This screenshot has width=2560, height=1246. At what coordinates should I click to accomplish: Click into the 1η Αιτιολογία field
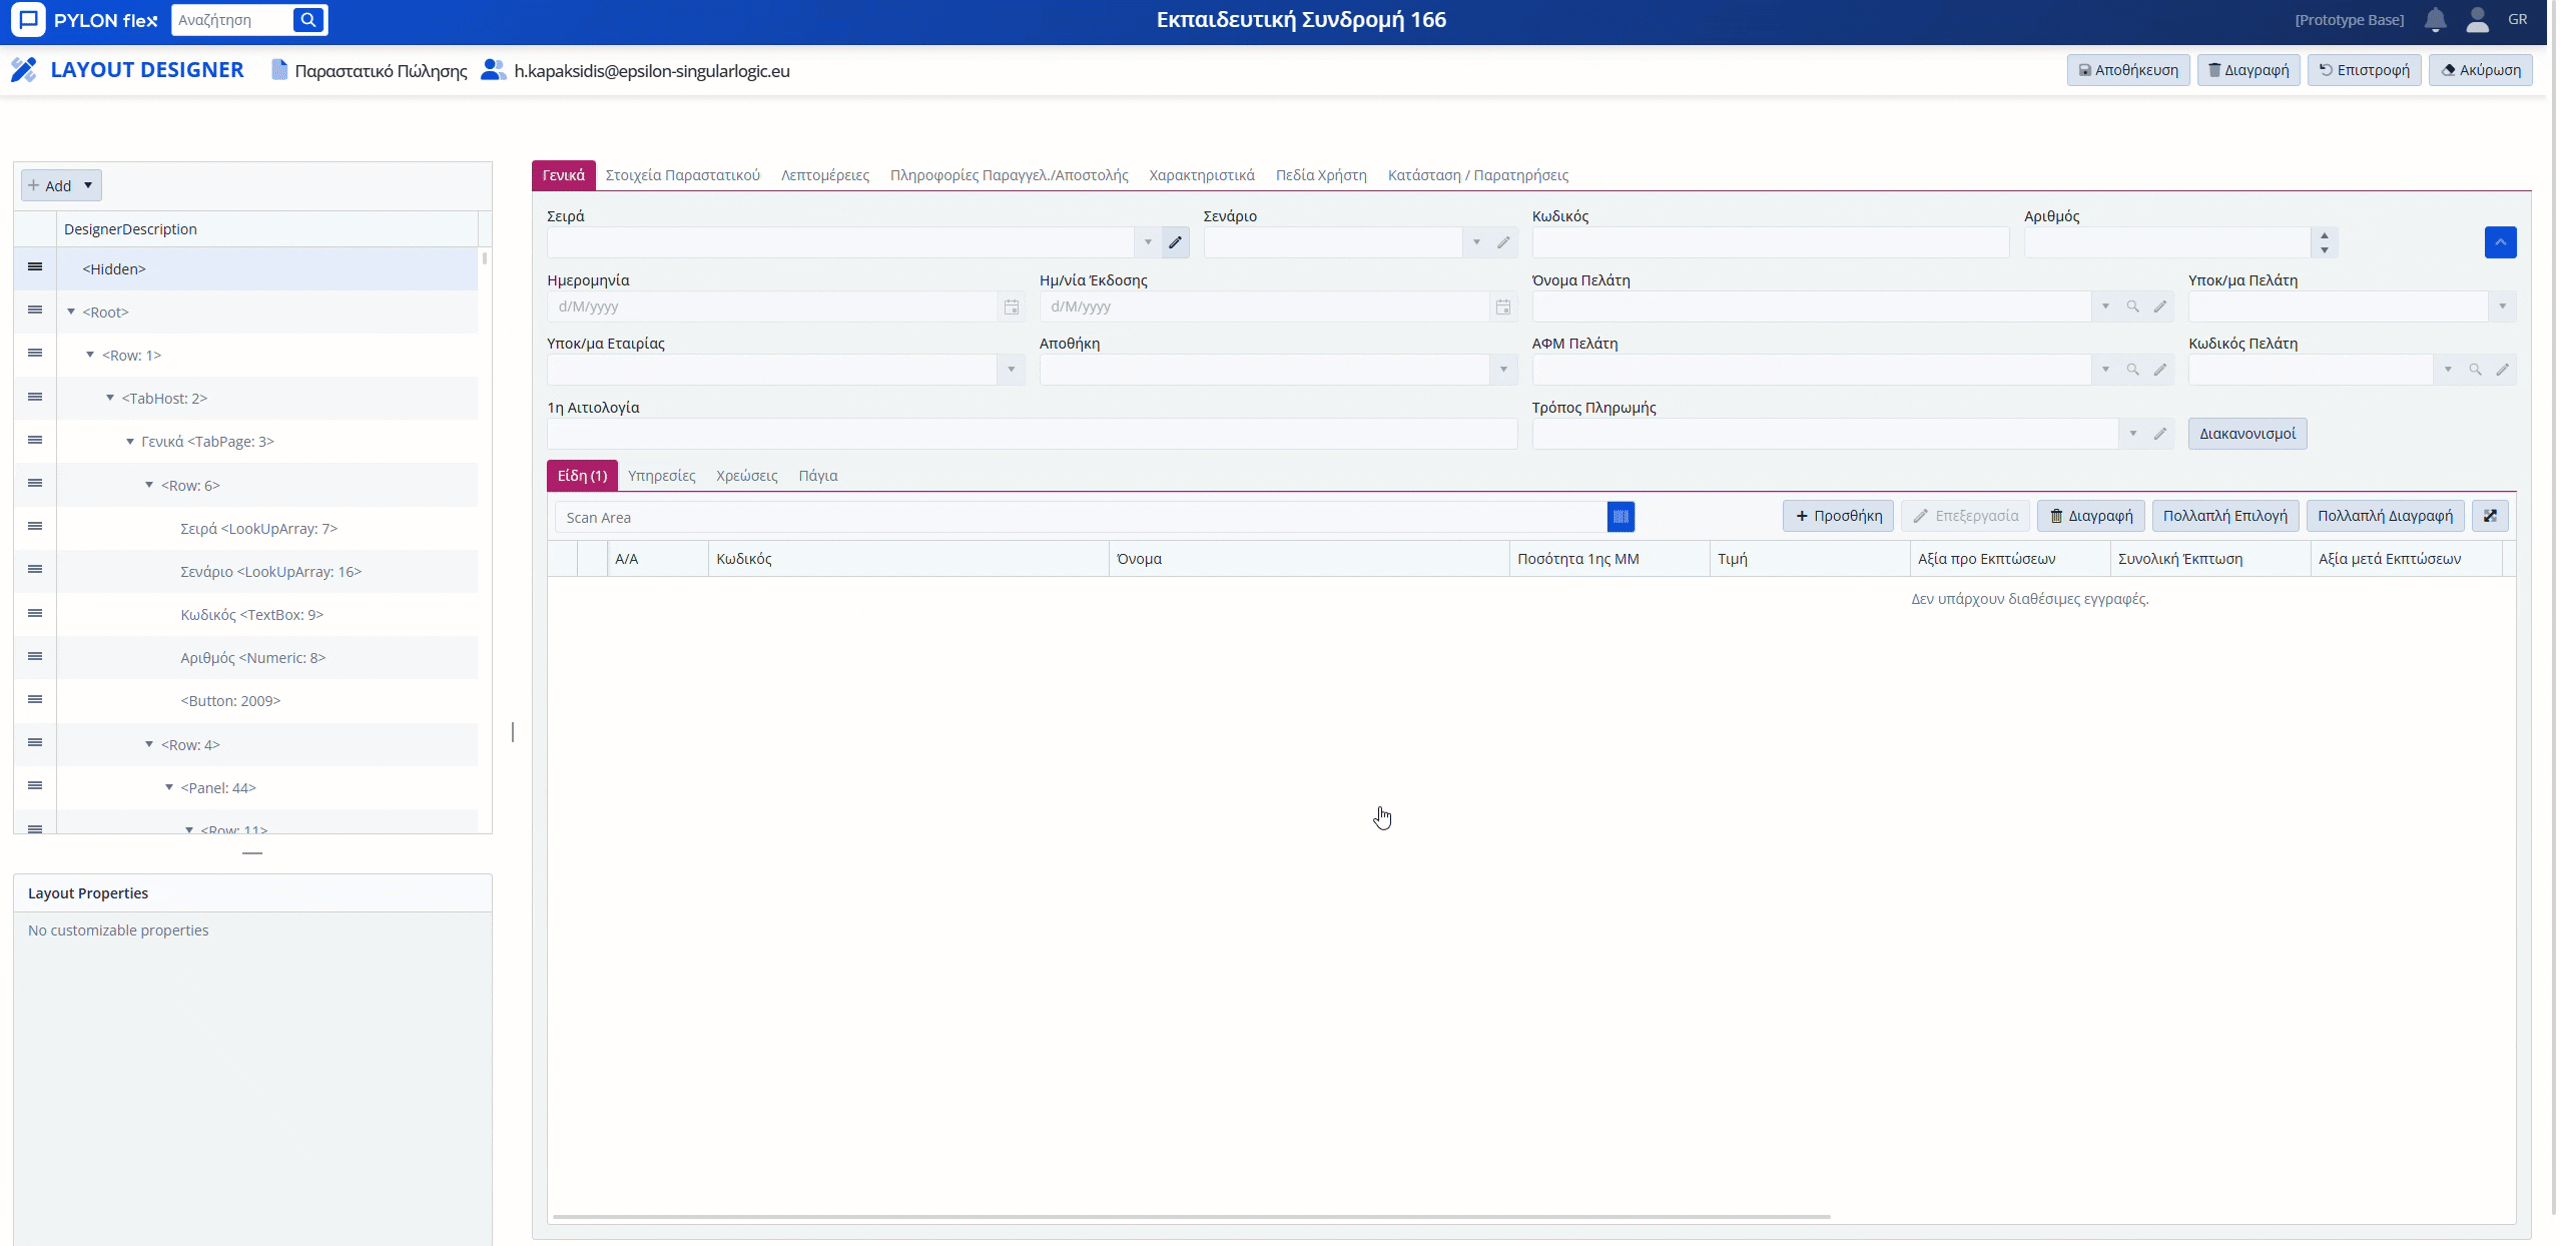[1032, 434]
